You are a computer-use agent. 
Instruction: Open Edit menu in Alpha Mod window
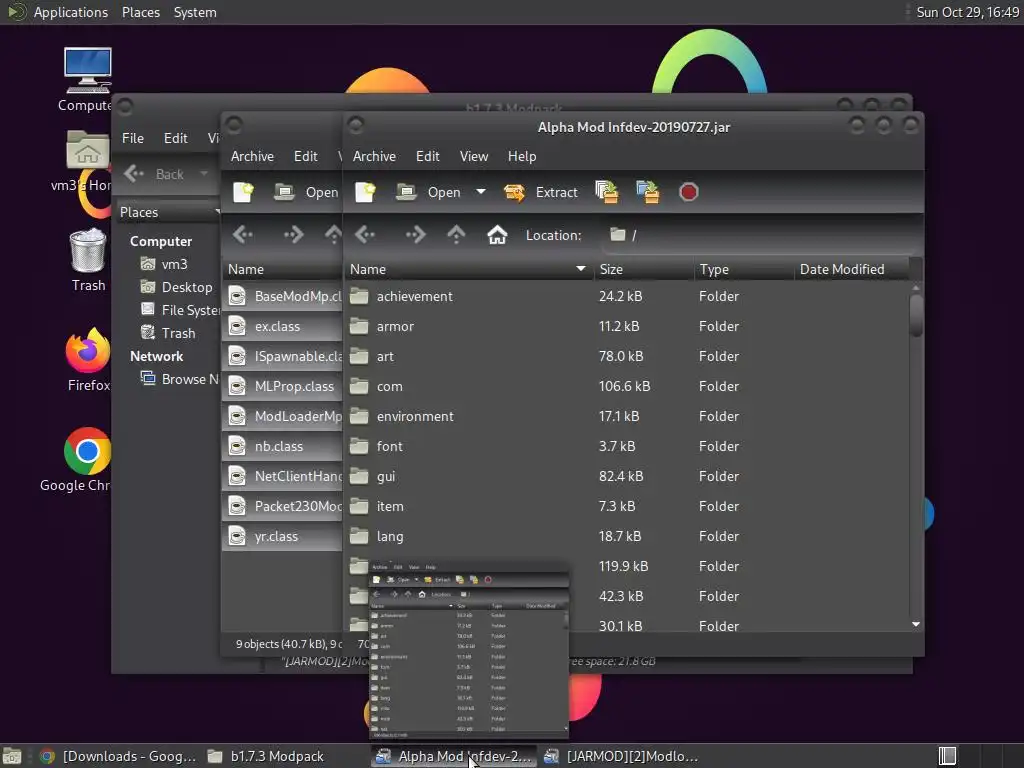click(x=428, y=156)
